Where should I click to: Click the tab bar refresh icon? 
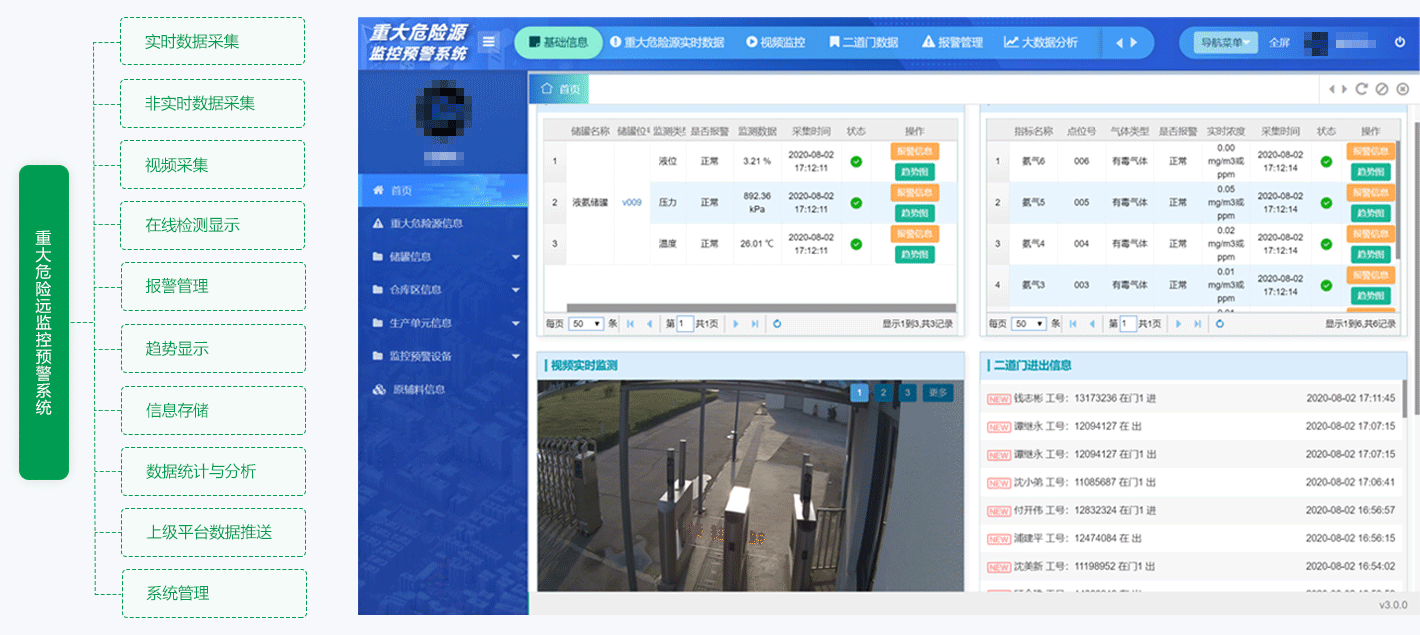(x=1361, y=89)
